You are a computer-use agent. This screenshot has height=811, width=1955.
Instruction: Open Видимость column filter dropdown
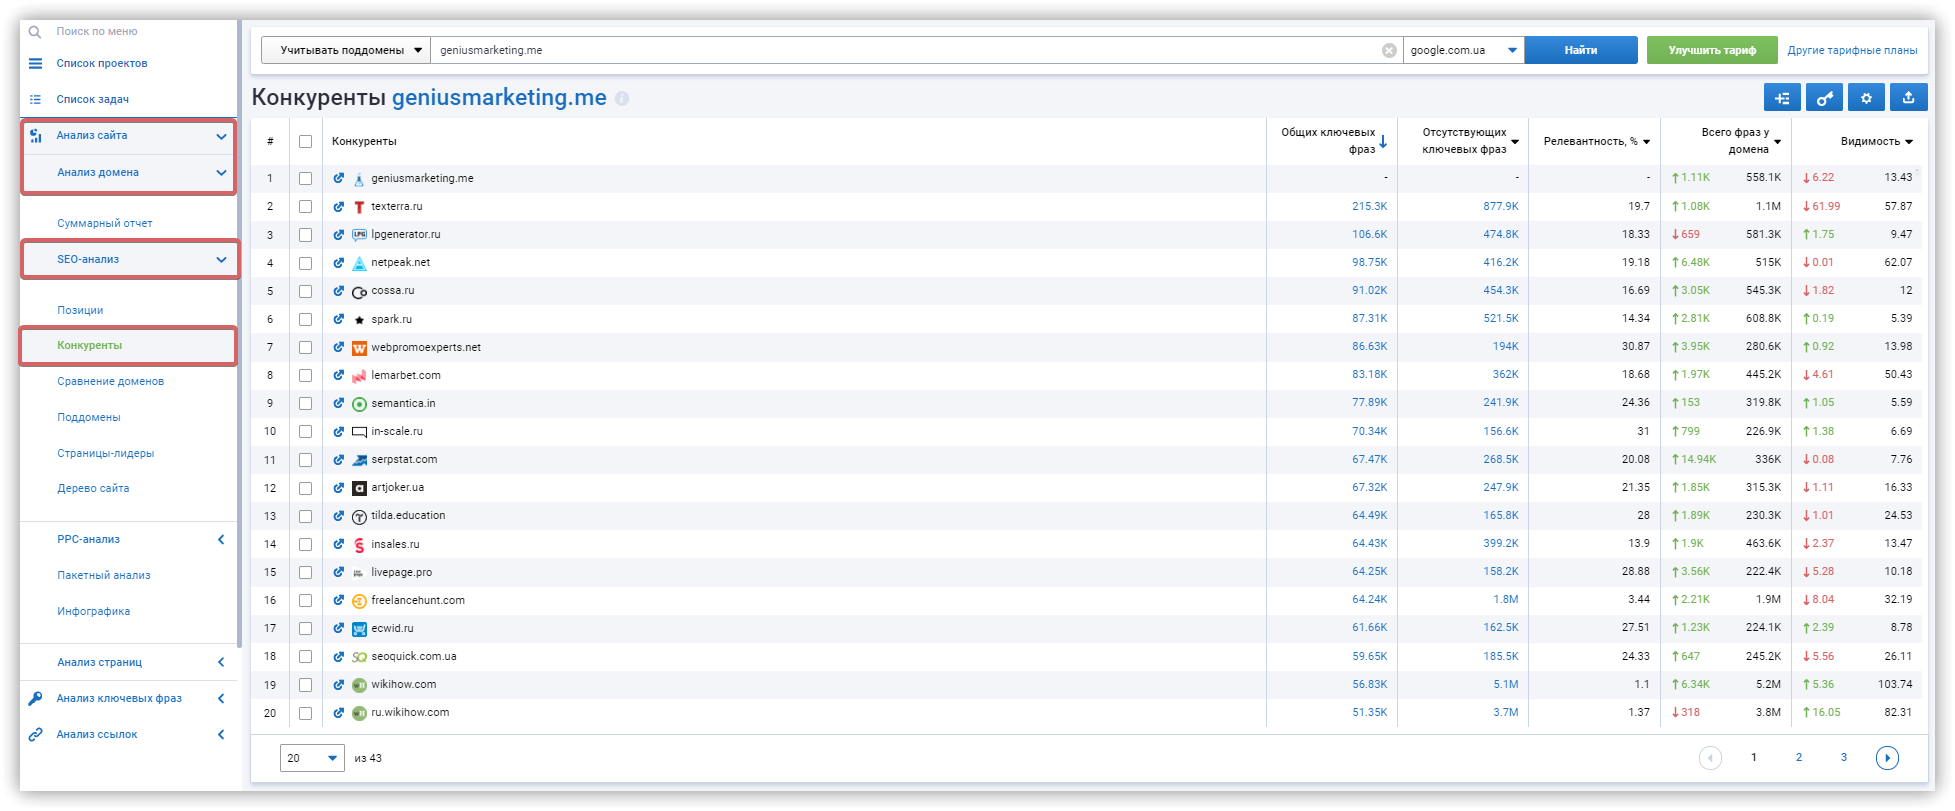click(1908, 142)
